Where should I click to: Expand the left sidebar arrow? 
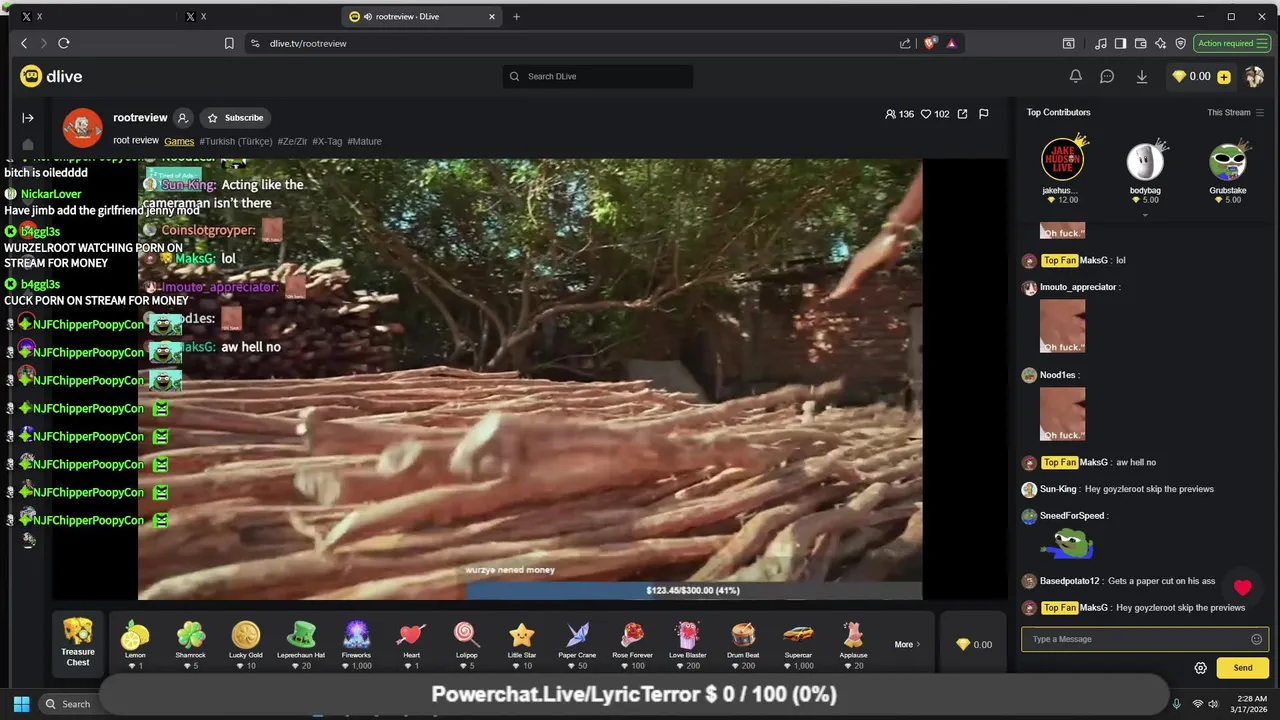28,118
